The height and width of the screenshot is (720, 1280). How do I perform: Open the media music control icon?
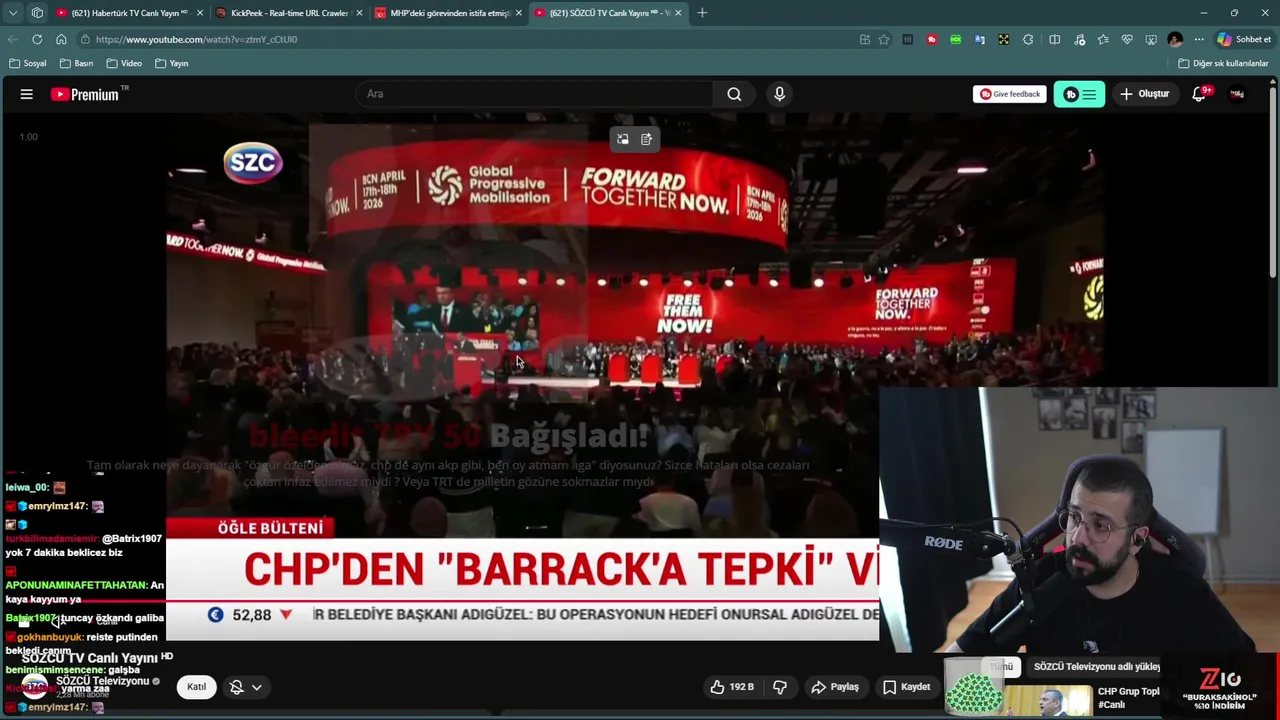pos(1080,39)
